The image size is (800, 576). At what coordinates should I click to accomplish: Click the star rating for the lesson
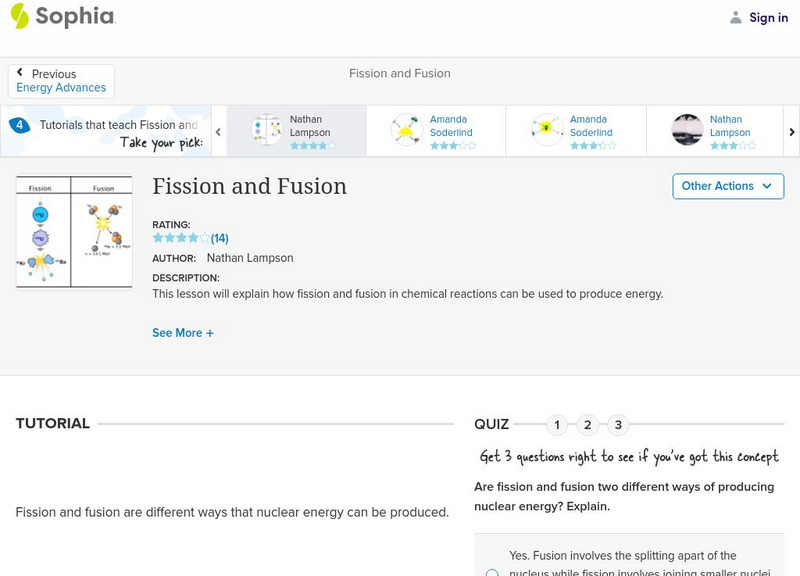click(x=180, y=238)
